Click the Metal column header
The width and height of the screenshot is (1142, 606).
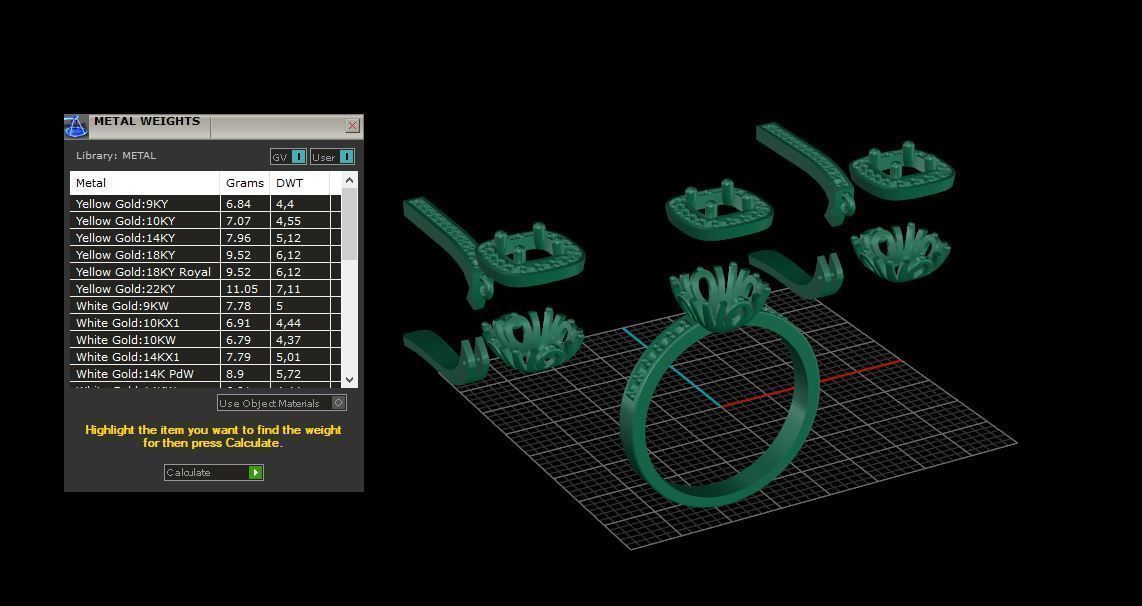click(145, 183)
